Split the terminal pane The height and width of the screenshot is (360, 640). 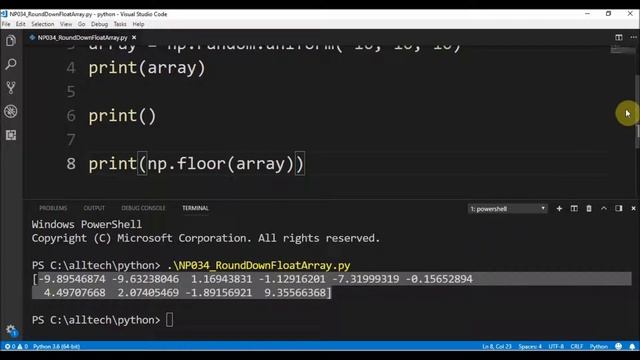tap(574, 209)
